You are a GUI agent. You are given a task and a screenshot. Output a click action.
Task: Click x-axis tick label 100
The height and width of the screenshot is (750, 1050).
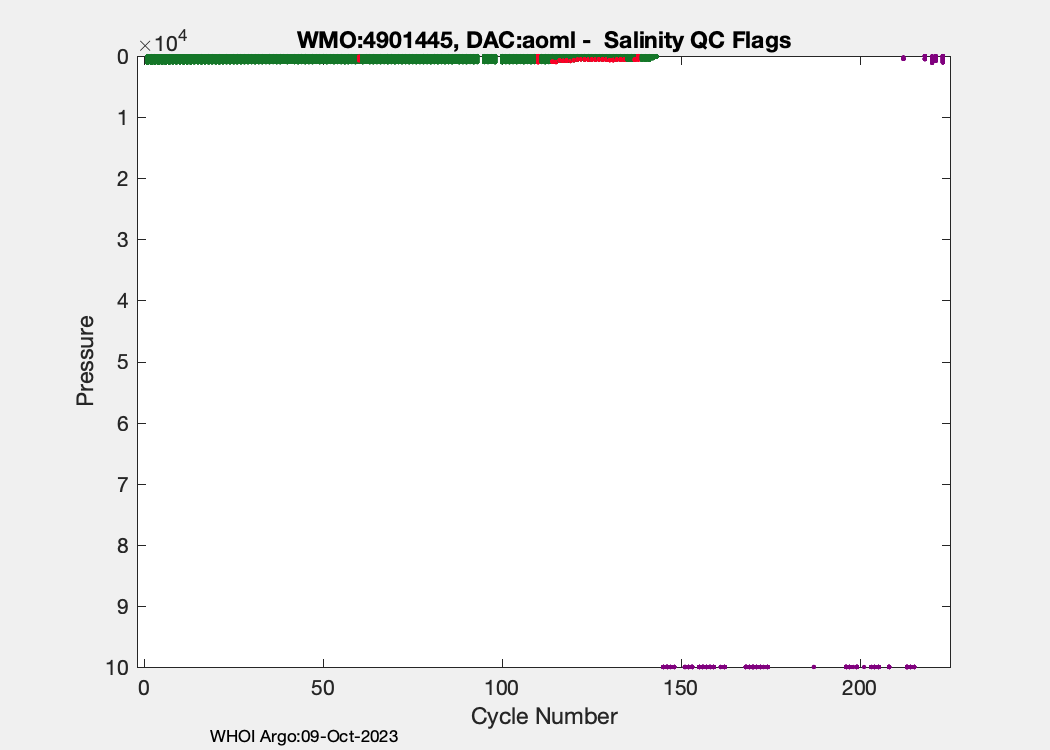click(501, 690)
